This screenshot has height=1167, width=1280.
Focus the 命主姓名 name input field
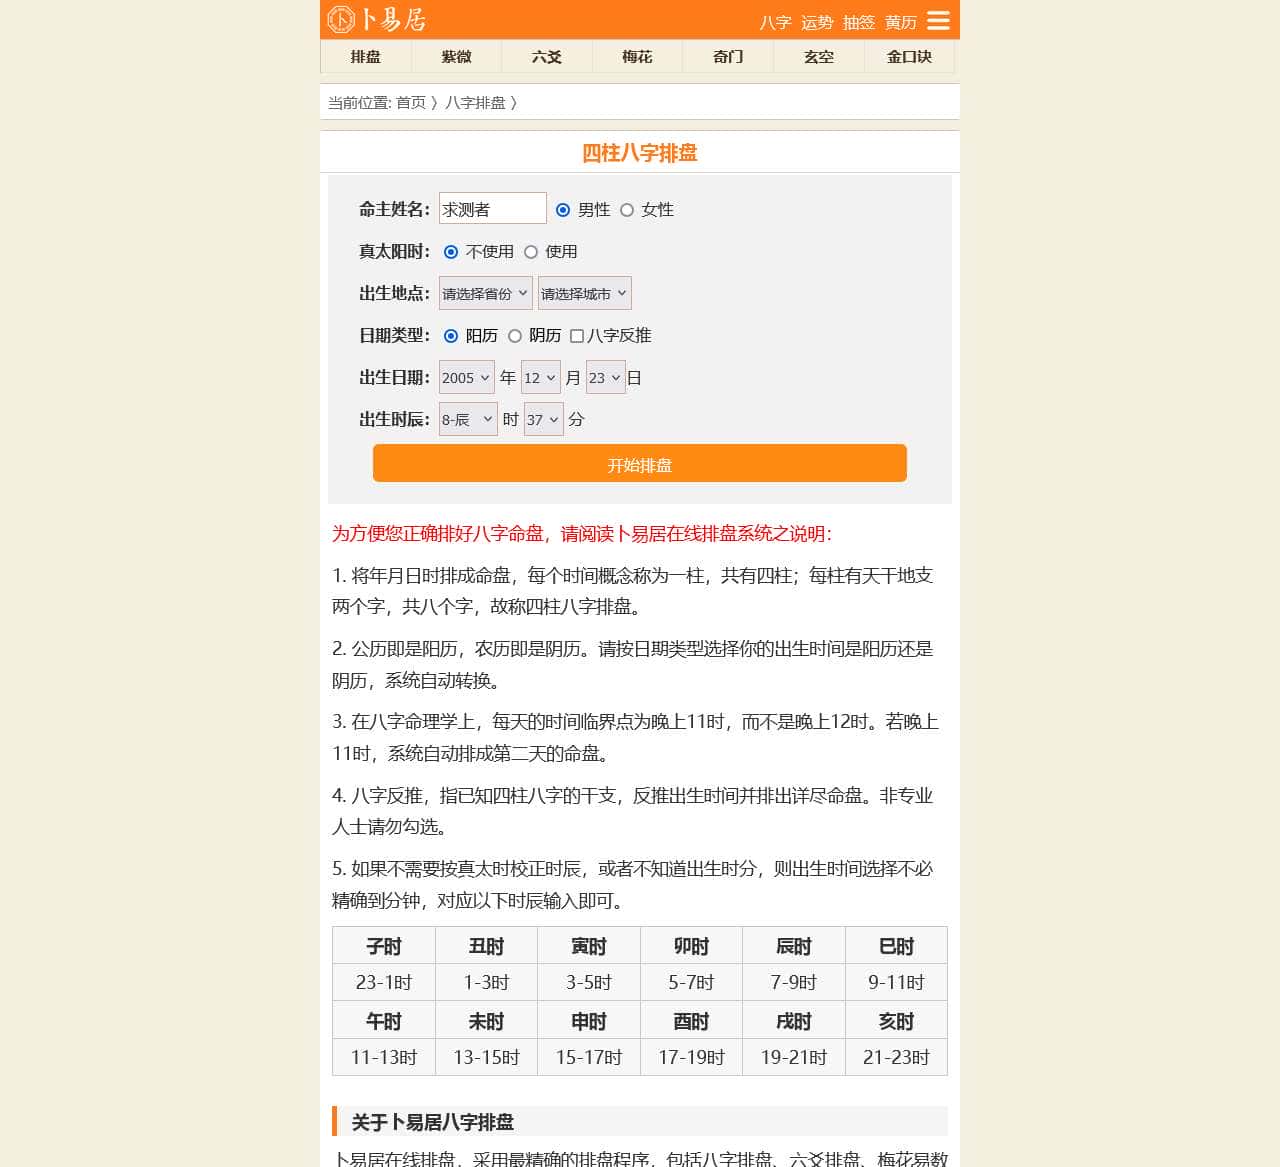[493, 208]
